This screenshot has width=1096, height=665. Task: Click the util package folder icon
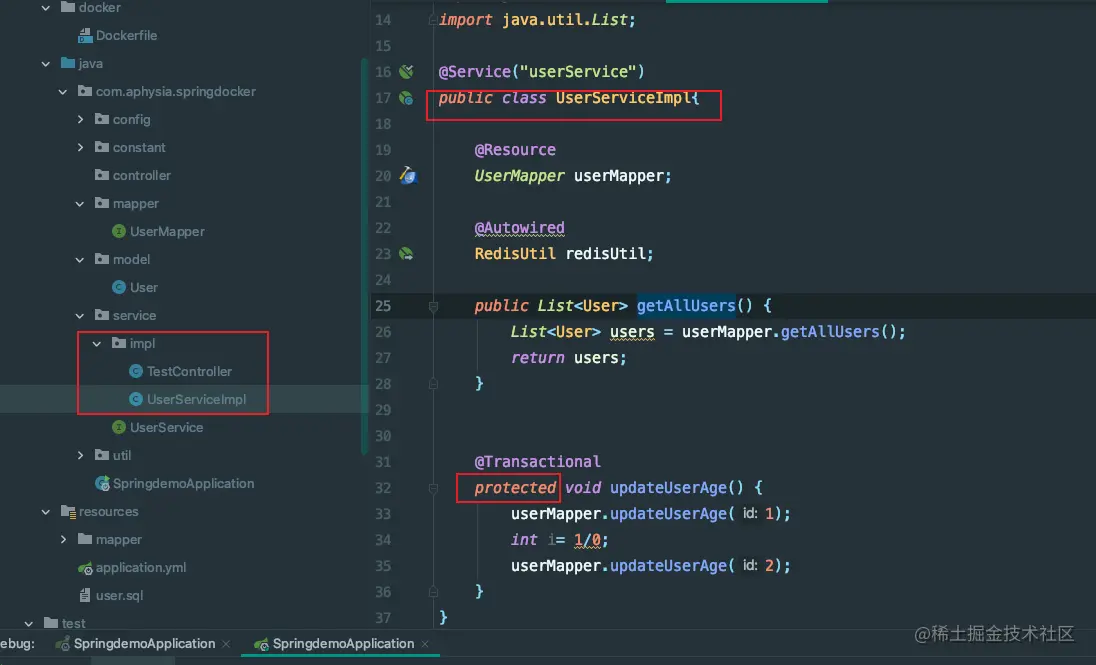pos(102,455)
